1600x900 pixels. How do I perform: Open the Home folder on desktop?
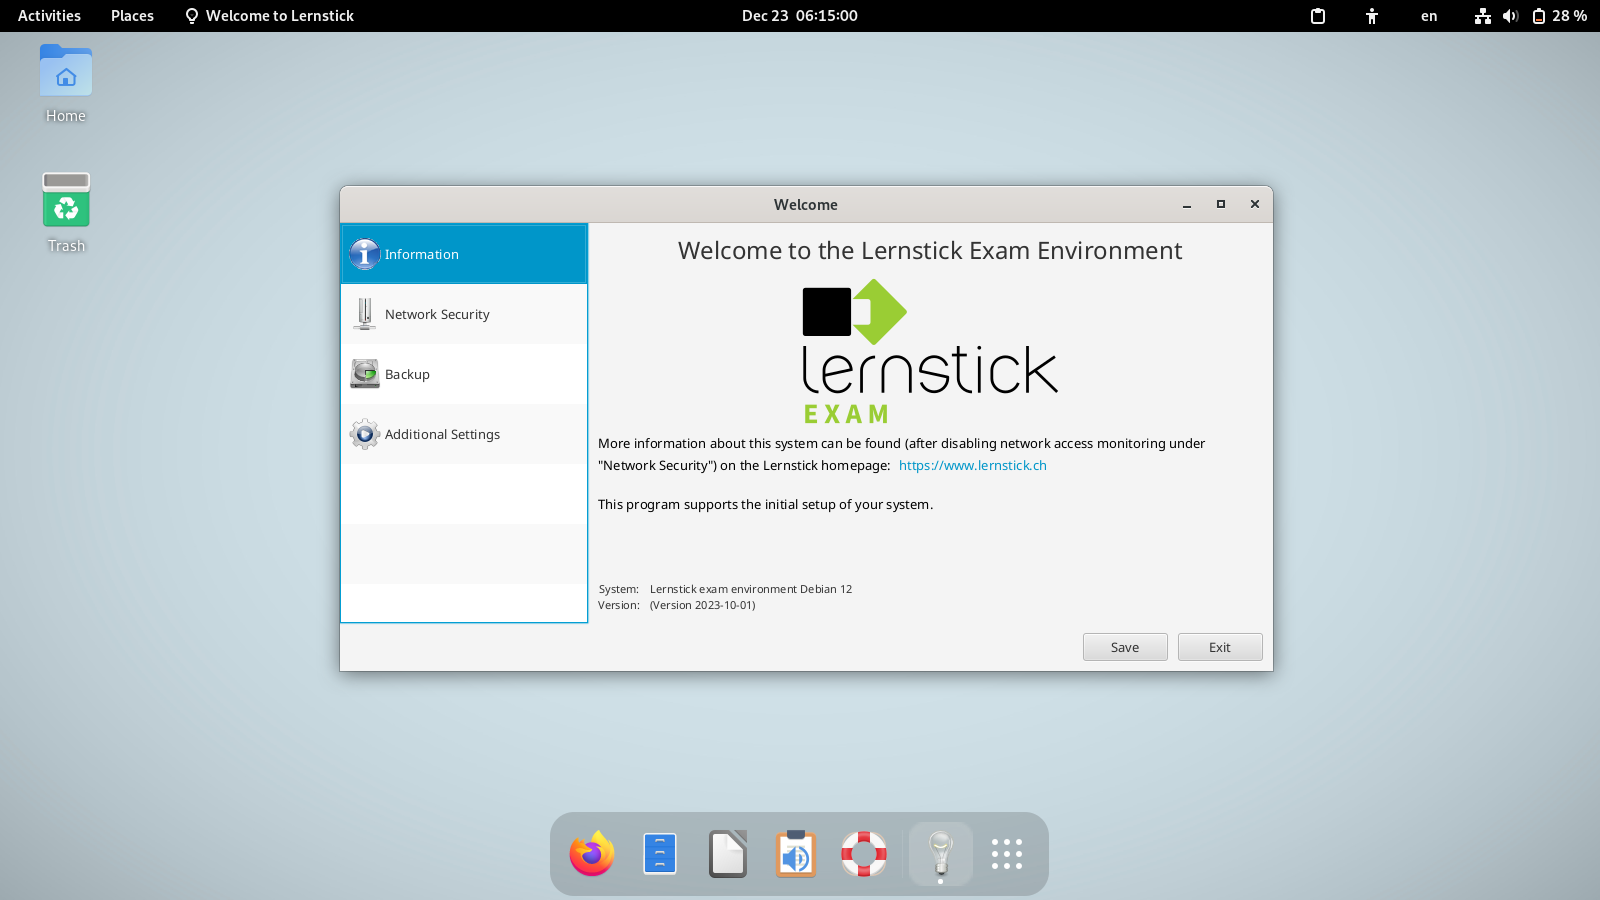[66, 84]
